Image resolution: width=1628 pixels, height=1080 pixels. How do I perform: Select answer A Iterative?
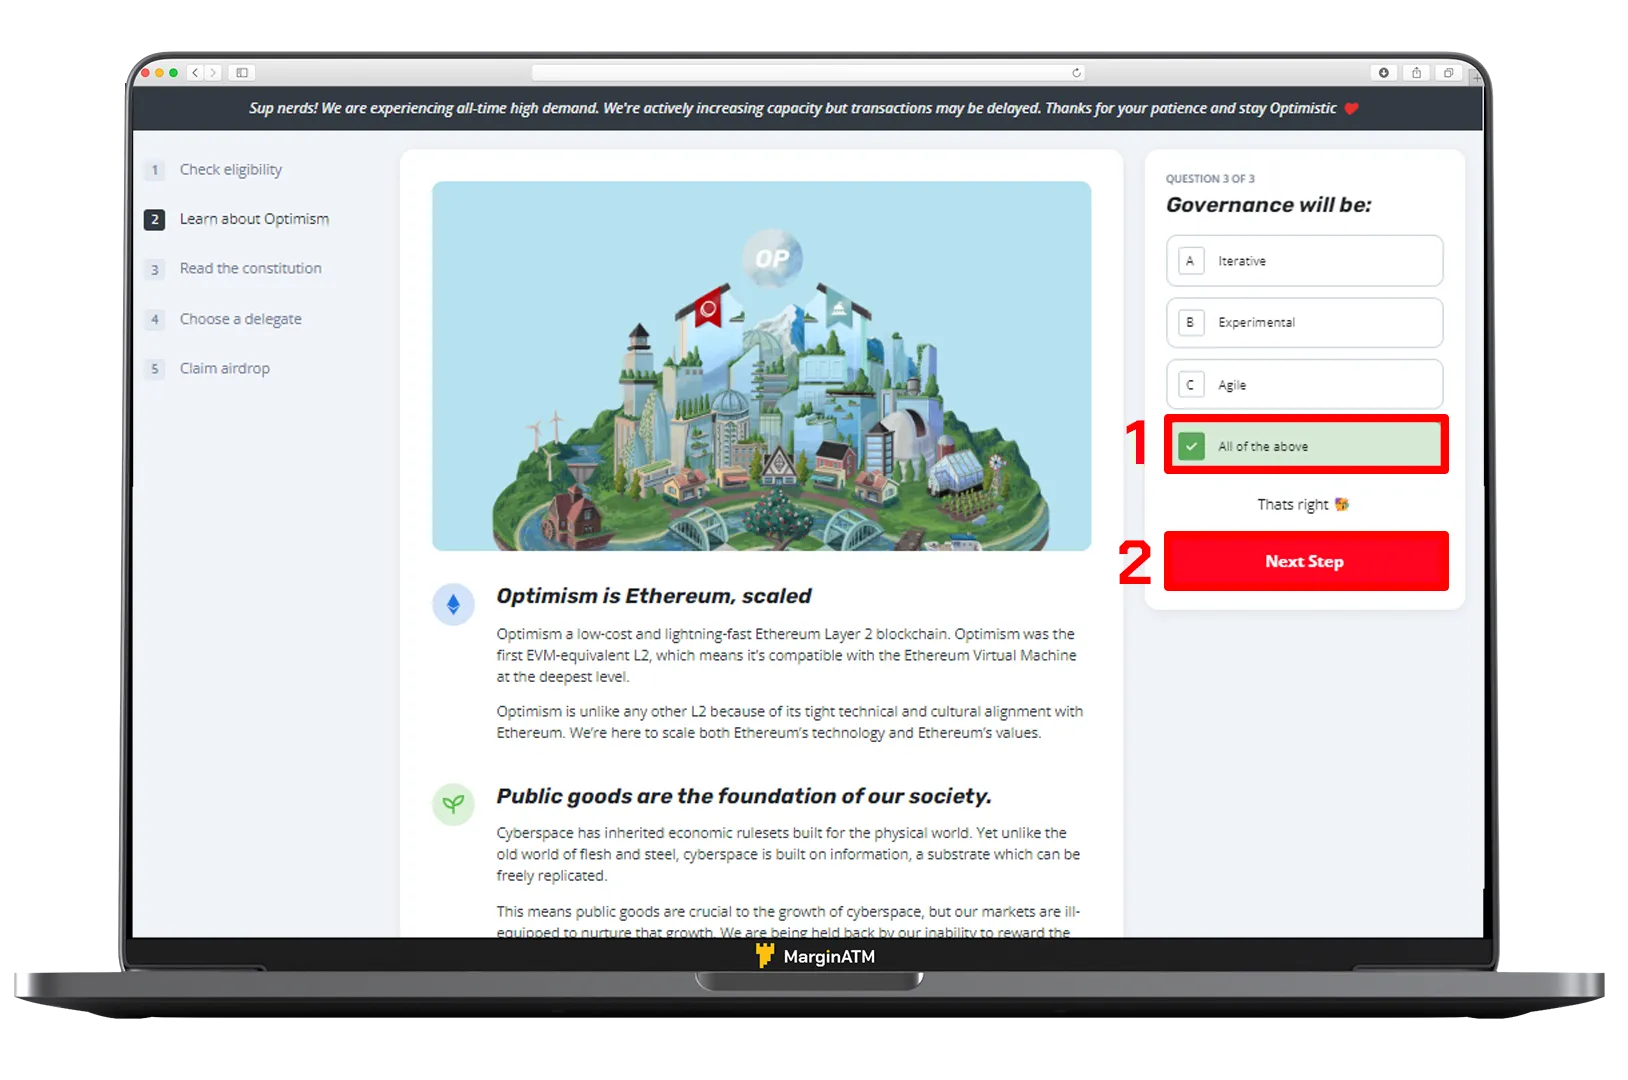tap(1305, 261)
